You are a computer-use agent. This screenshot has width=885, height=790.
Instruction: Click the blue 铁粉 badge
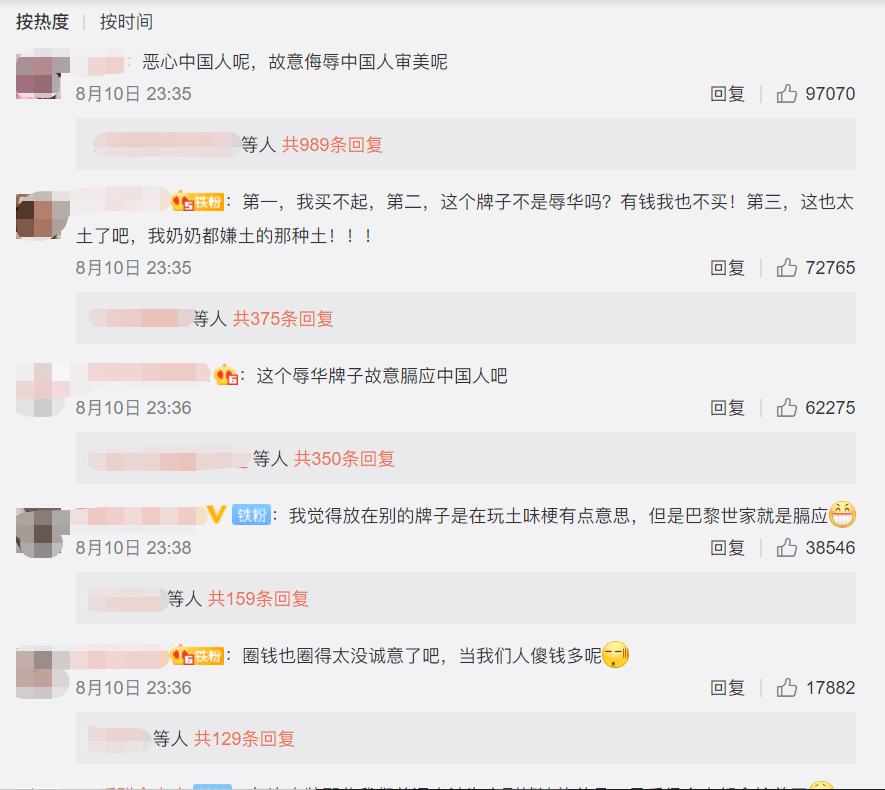point(252,515)
